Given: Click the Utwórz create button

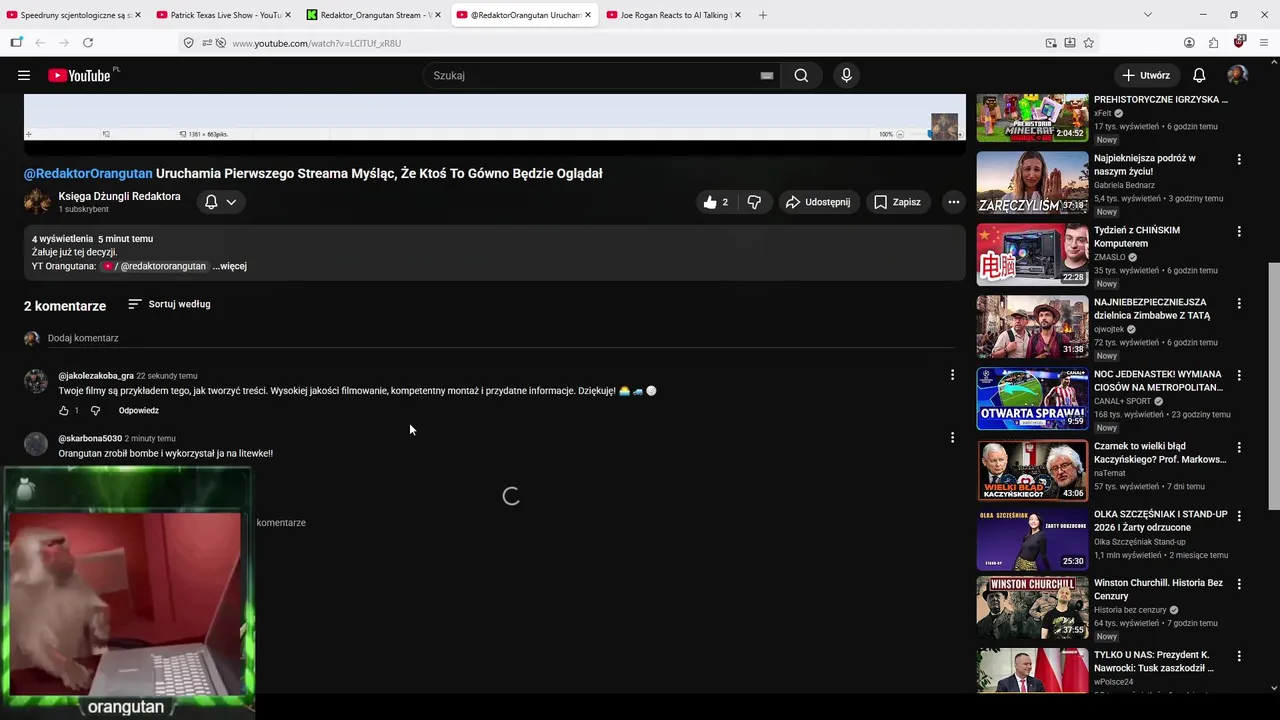Looking at the screenshot, I should coord(1145,75).
